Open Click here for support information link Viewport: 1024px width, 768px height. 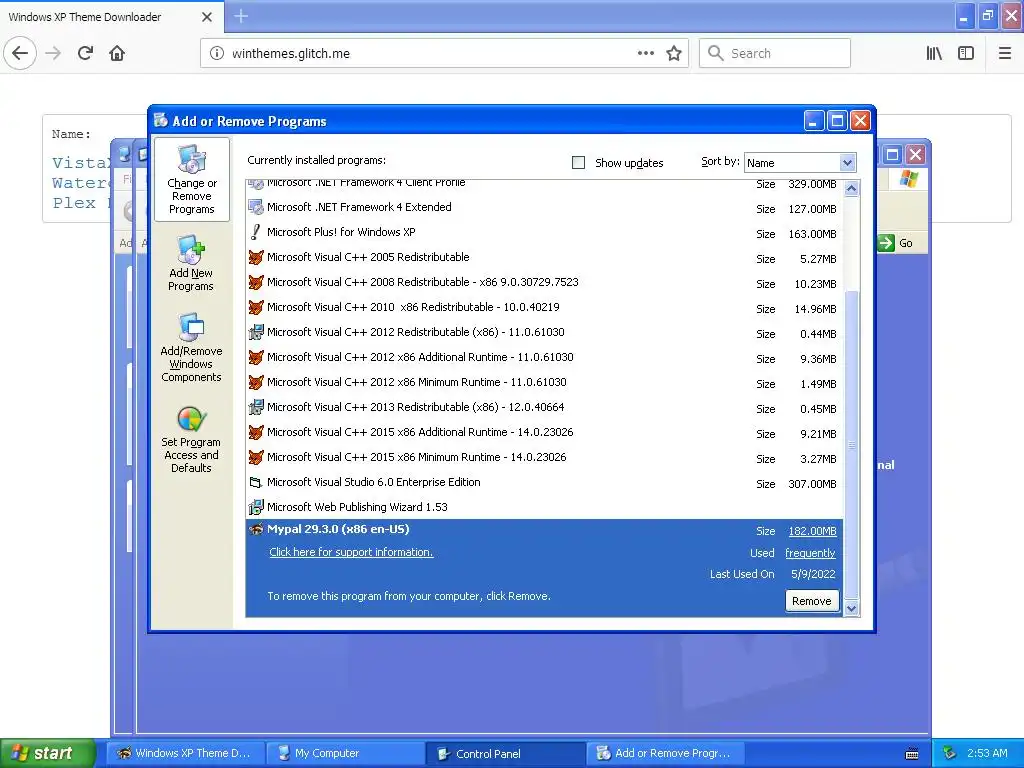351,552
